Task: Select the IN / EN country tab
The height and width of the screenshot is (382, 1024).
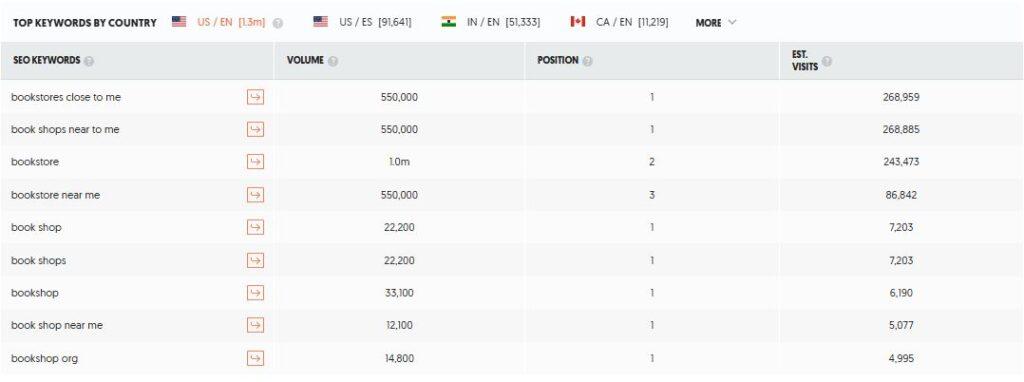Action: coord(490,22)
